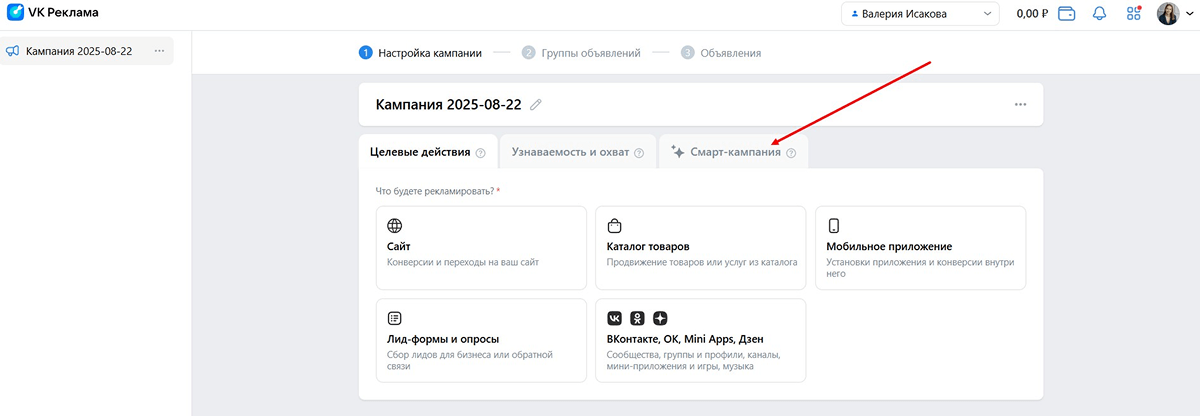The height and width of the screenshot is (416, 1200).
Task: Click the VK Реклама logo
Action: coord(53,13)
